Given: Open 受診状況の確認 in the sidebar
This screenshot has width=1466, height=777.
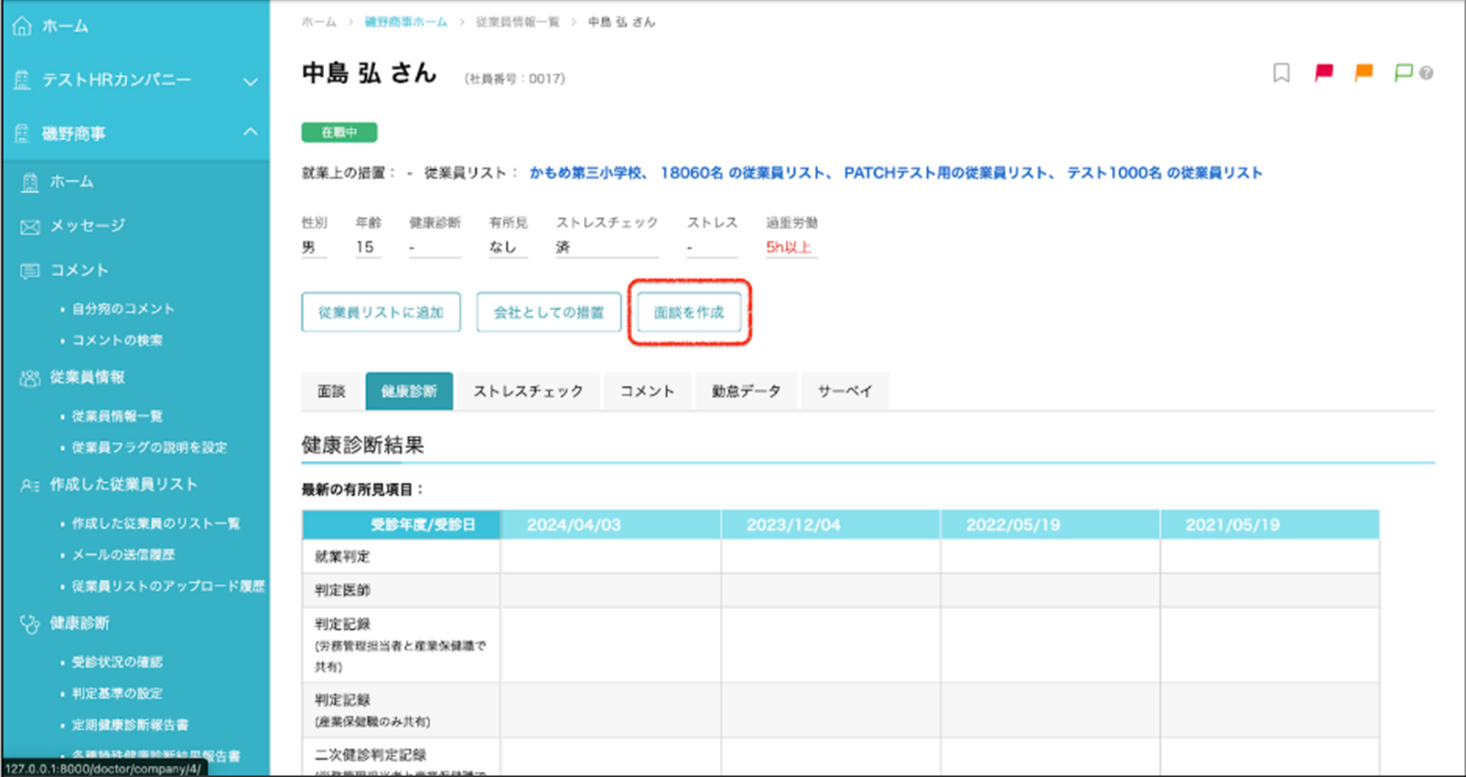Looking at the screenshot, I should click(x=117, y=662).
